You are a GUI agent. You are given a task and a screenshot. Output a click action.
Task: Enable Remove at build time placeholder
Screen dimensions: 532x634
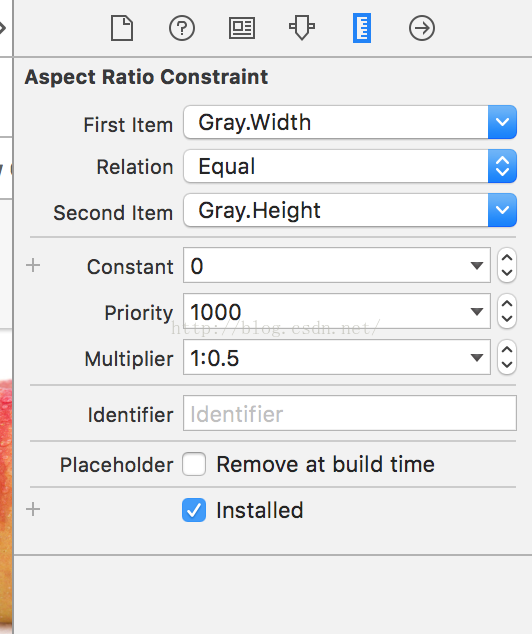[x=194, y=464]
